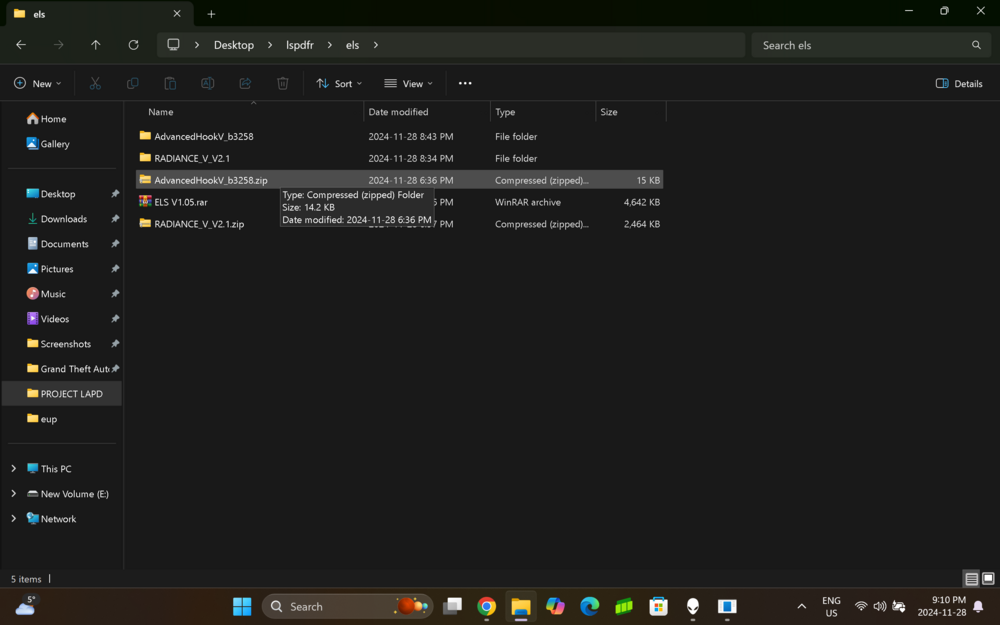Open the Sort options dropdown
Viewport: 1000px width, 625px height.
point(337,83)
